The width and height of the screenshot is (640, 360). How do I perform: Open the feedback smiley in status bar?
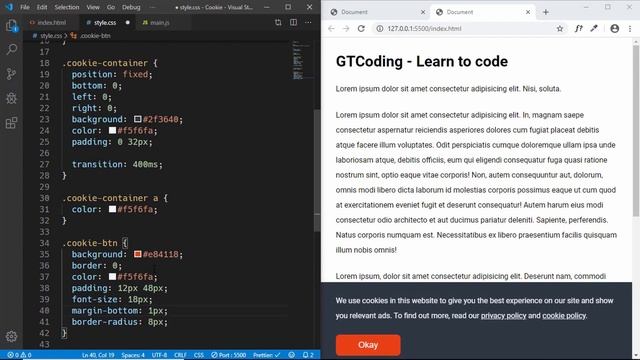[x=291, y=355]
